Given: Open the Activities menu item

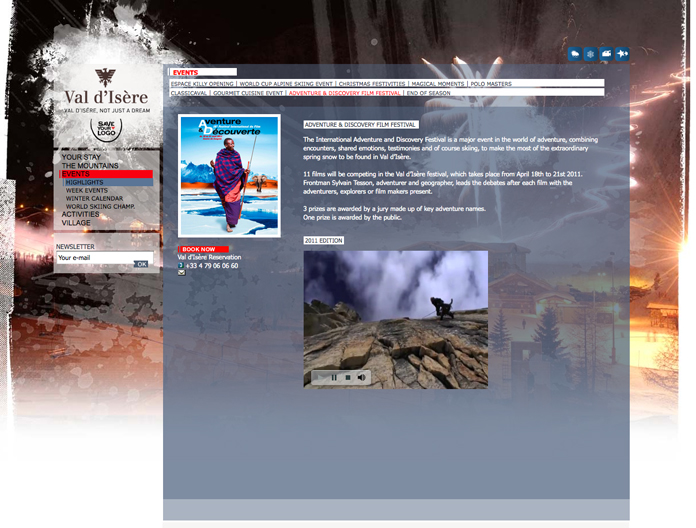Looking at the screenshot, I should point(81,214).
